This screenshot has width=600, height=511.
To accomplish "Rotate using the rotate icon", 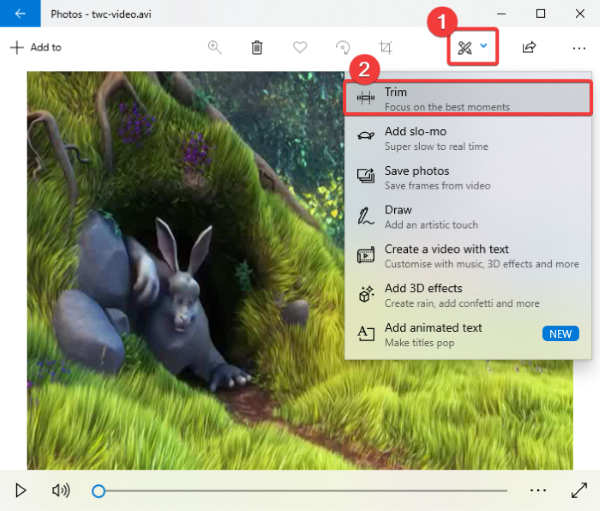I will pyautogui.click(x=343, y=48).
